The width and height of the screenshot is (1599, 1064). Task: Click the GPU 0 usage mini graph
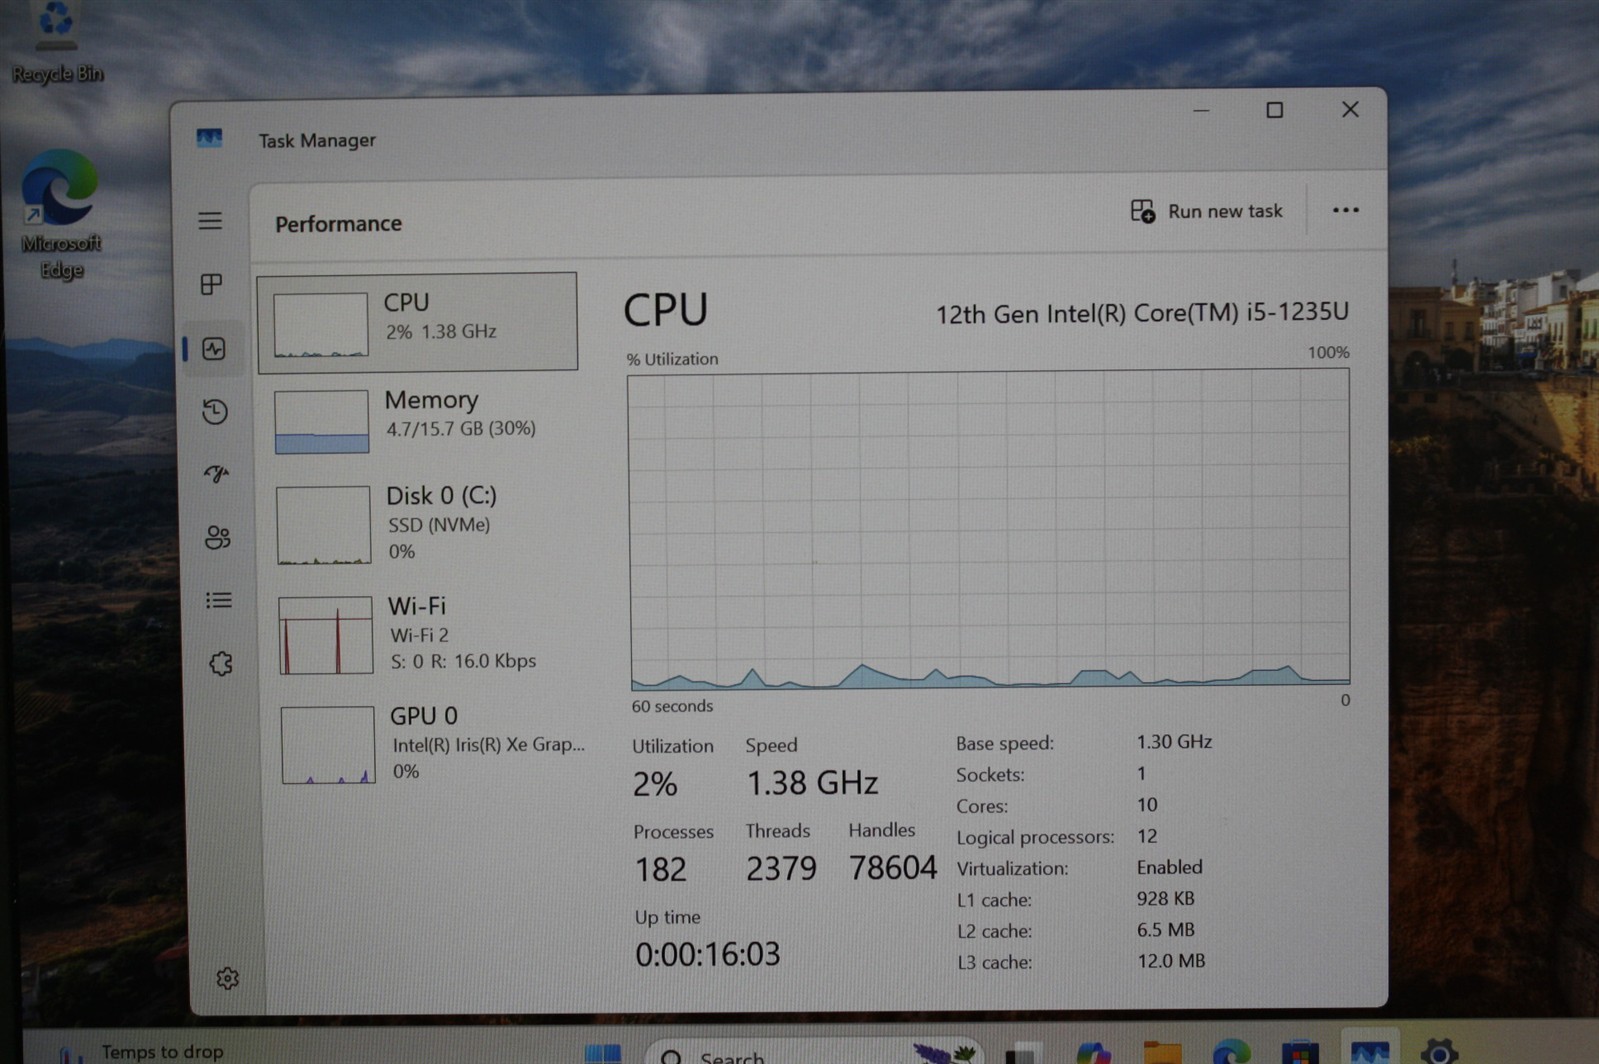pyautogui.click(x=327, y=745)
